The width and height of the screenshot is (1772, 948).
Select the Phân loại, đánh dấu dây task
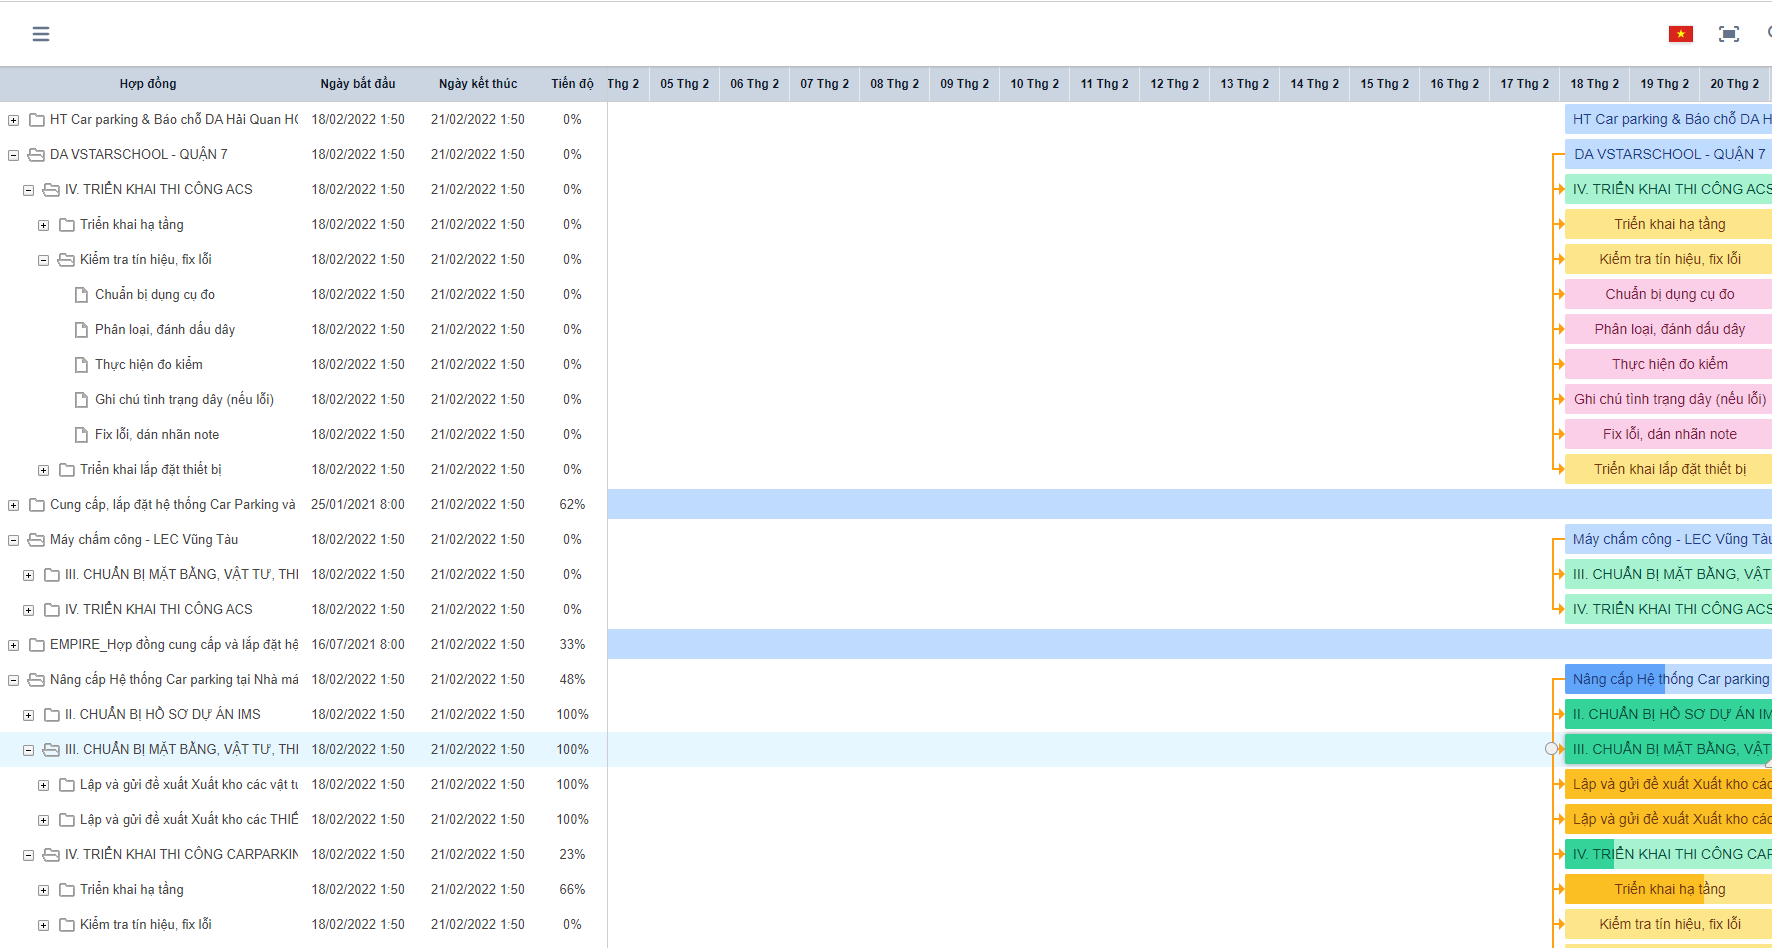(x=165, y=330)
